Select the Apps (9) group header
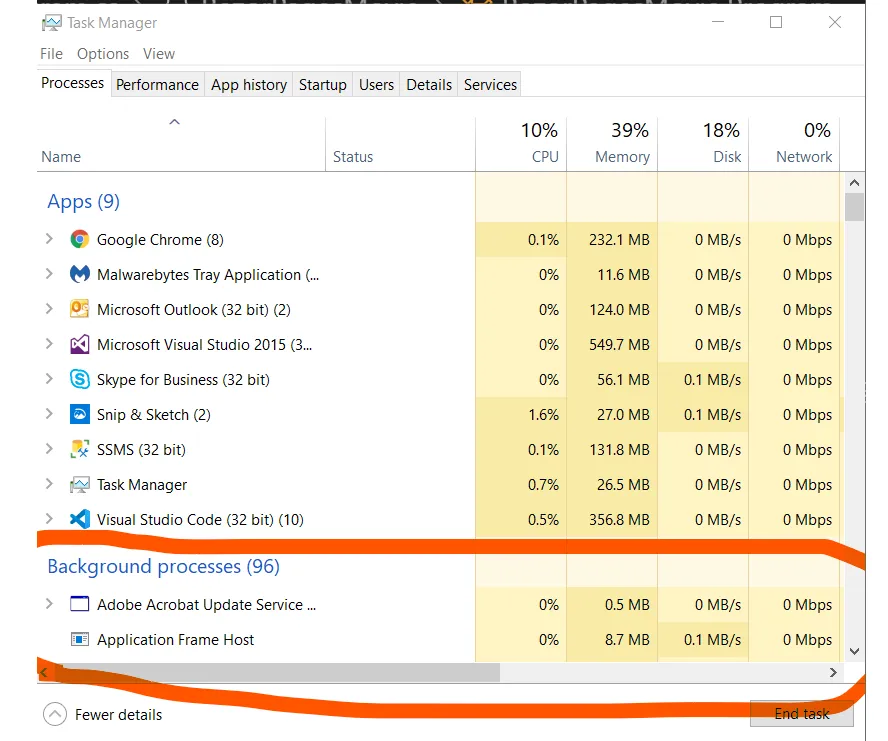888x741 pixels. click(x=83, y=202)
